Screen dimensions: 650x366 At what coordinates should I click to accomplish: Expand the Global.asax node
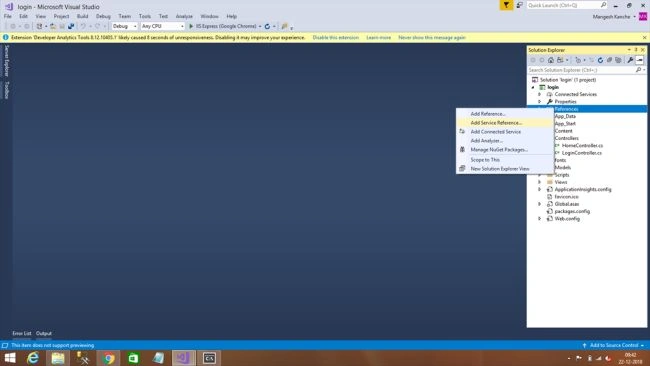coord(540,204)
